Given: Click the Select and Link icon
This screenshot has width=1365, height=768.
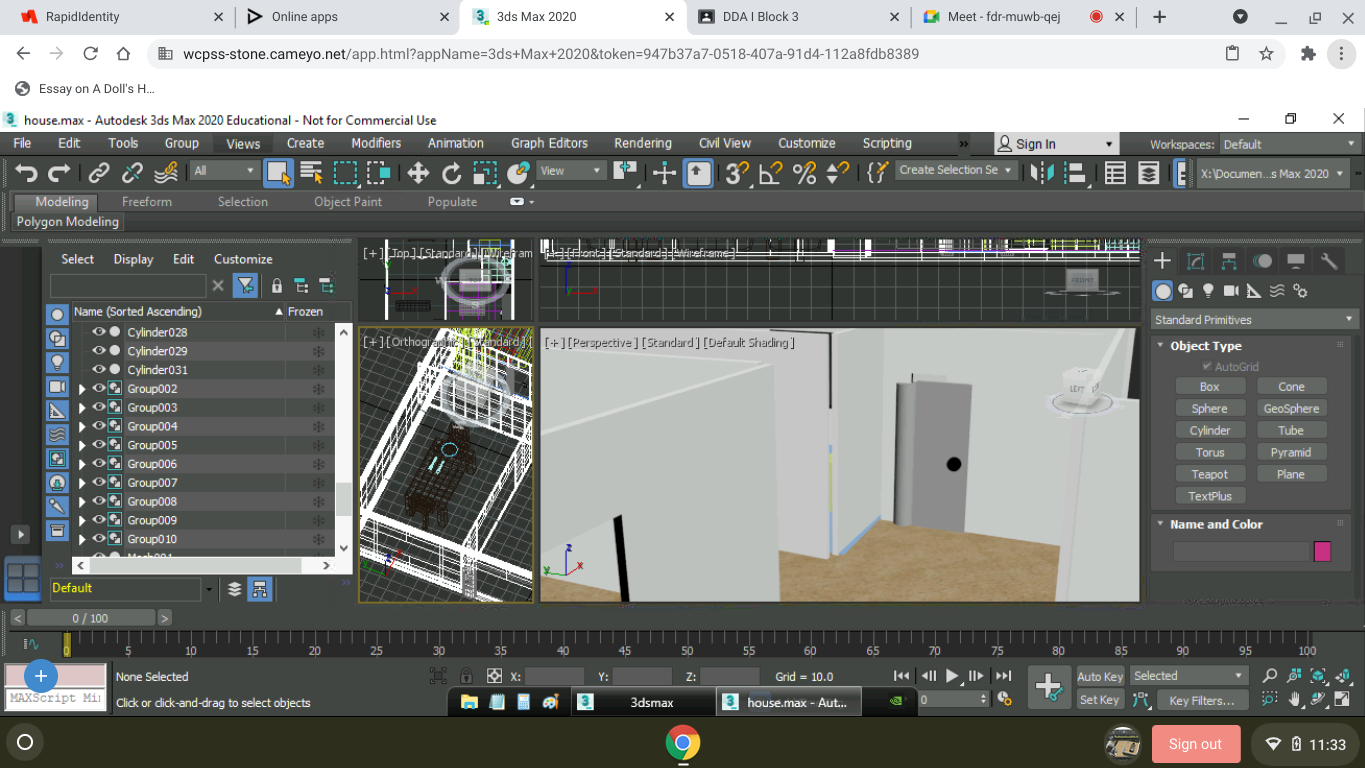Looking at the screenshot, I should (x=97, y=172).
